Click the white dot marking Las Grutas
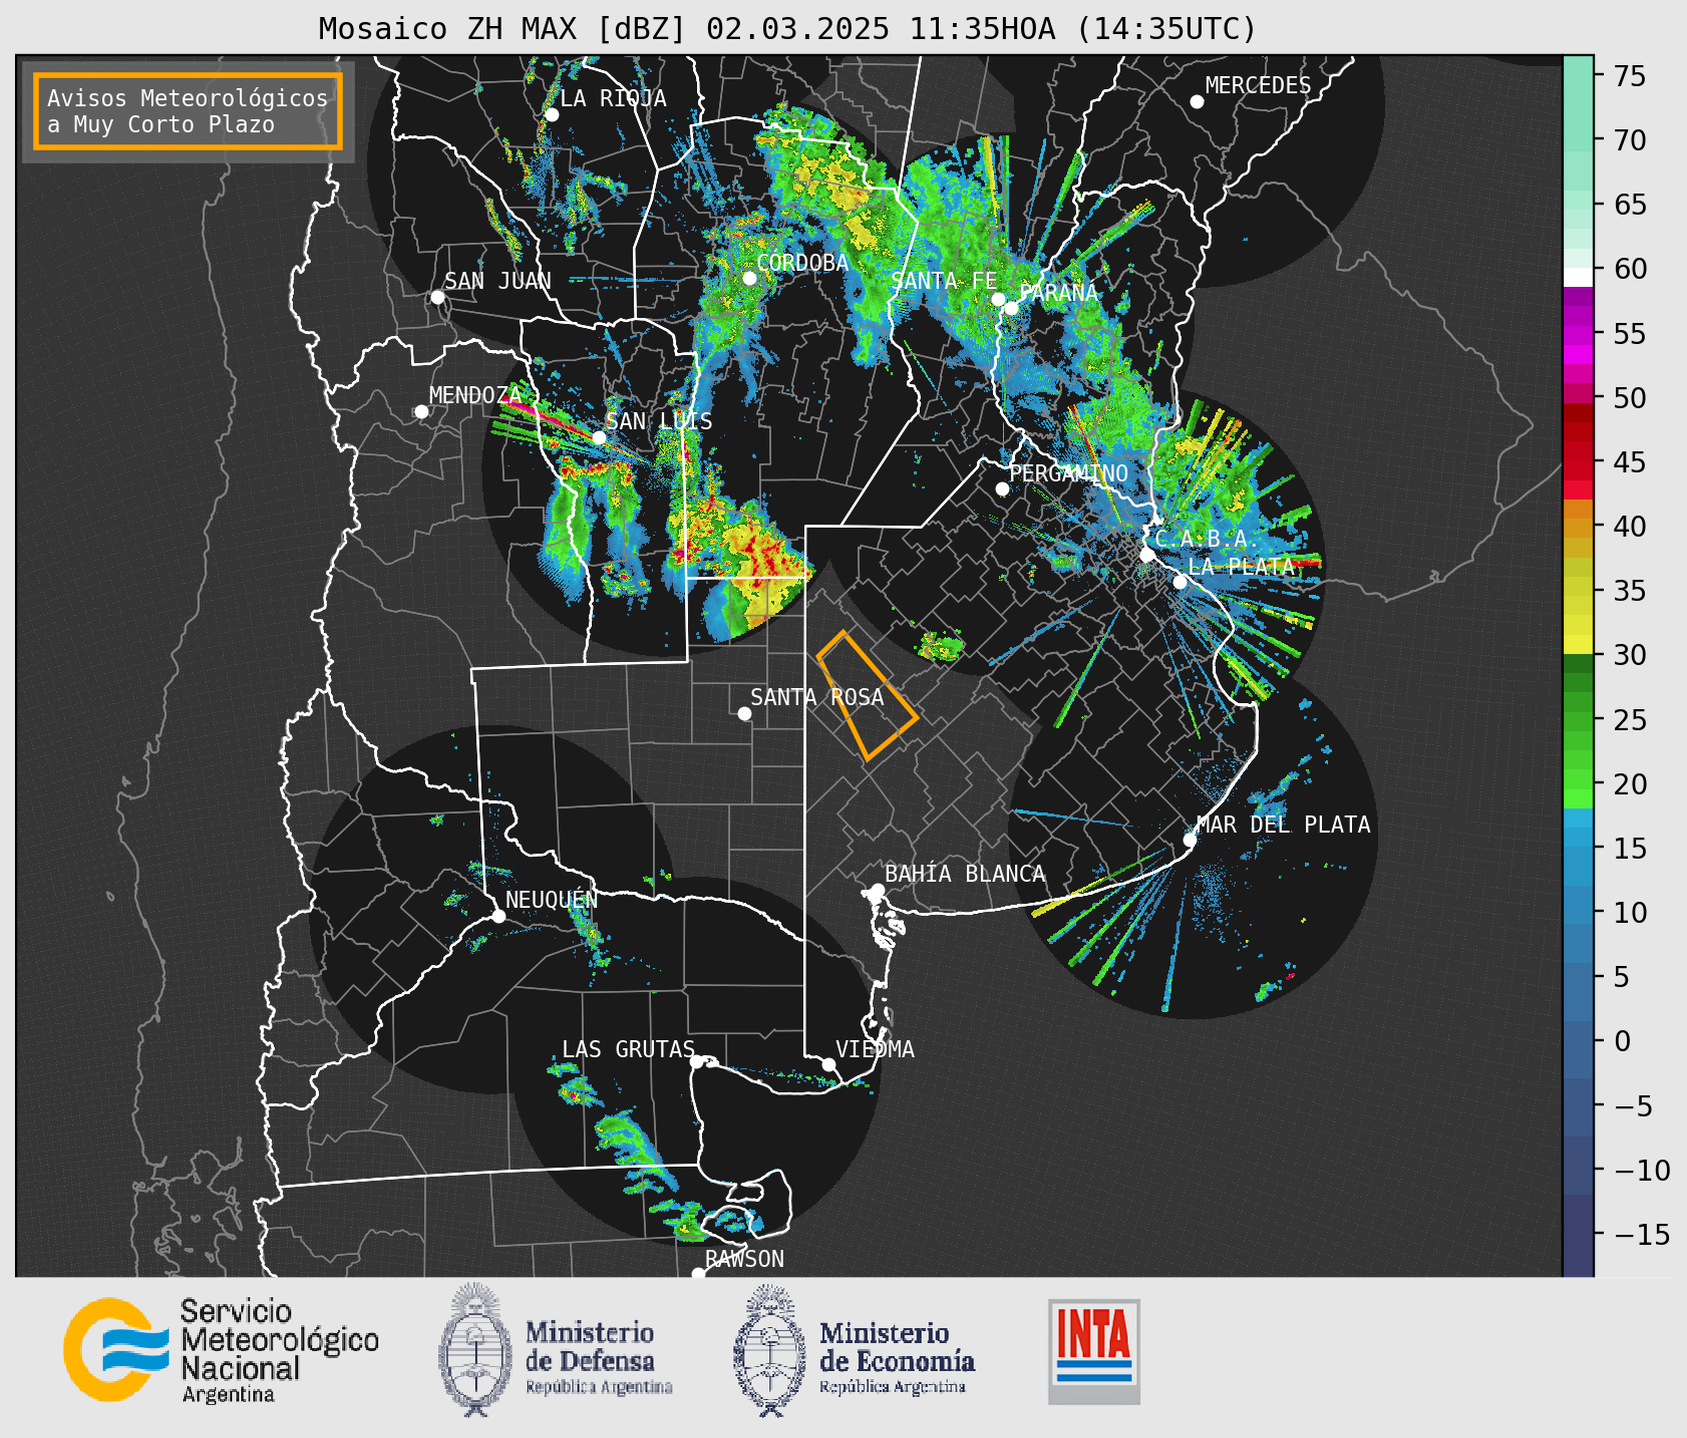1687x1438 pixels. [697, 1062]
